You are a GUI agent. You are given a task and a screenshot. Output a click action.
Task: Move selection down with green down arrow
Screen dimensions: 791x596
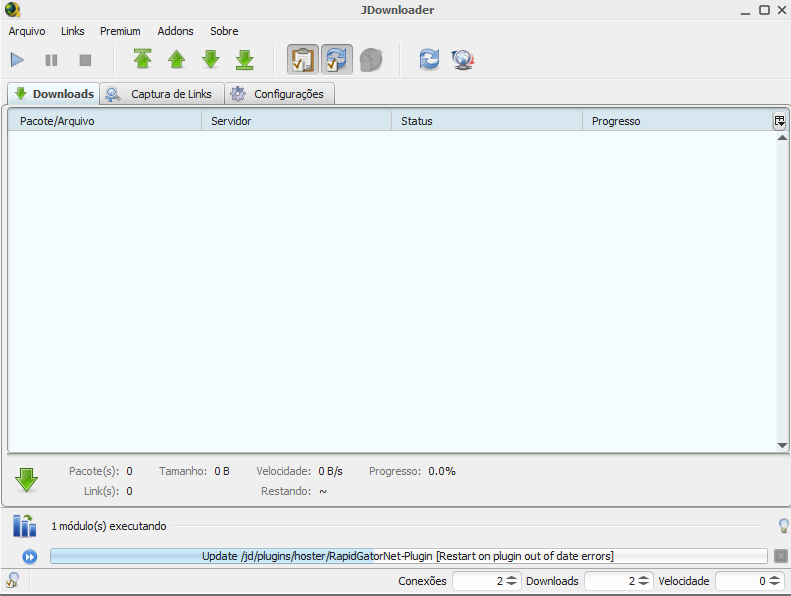point(211,60)
